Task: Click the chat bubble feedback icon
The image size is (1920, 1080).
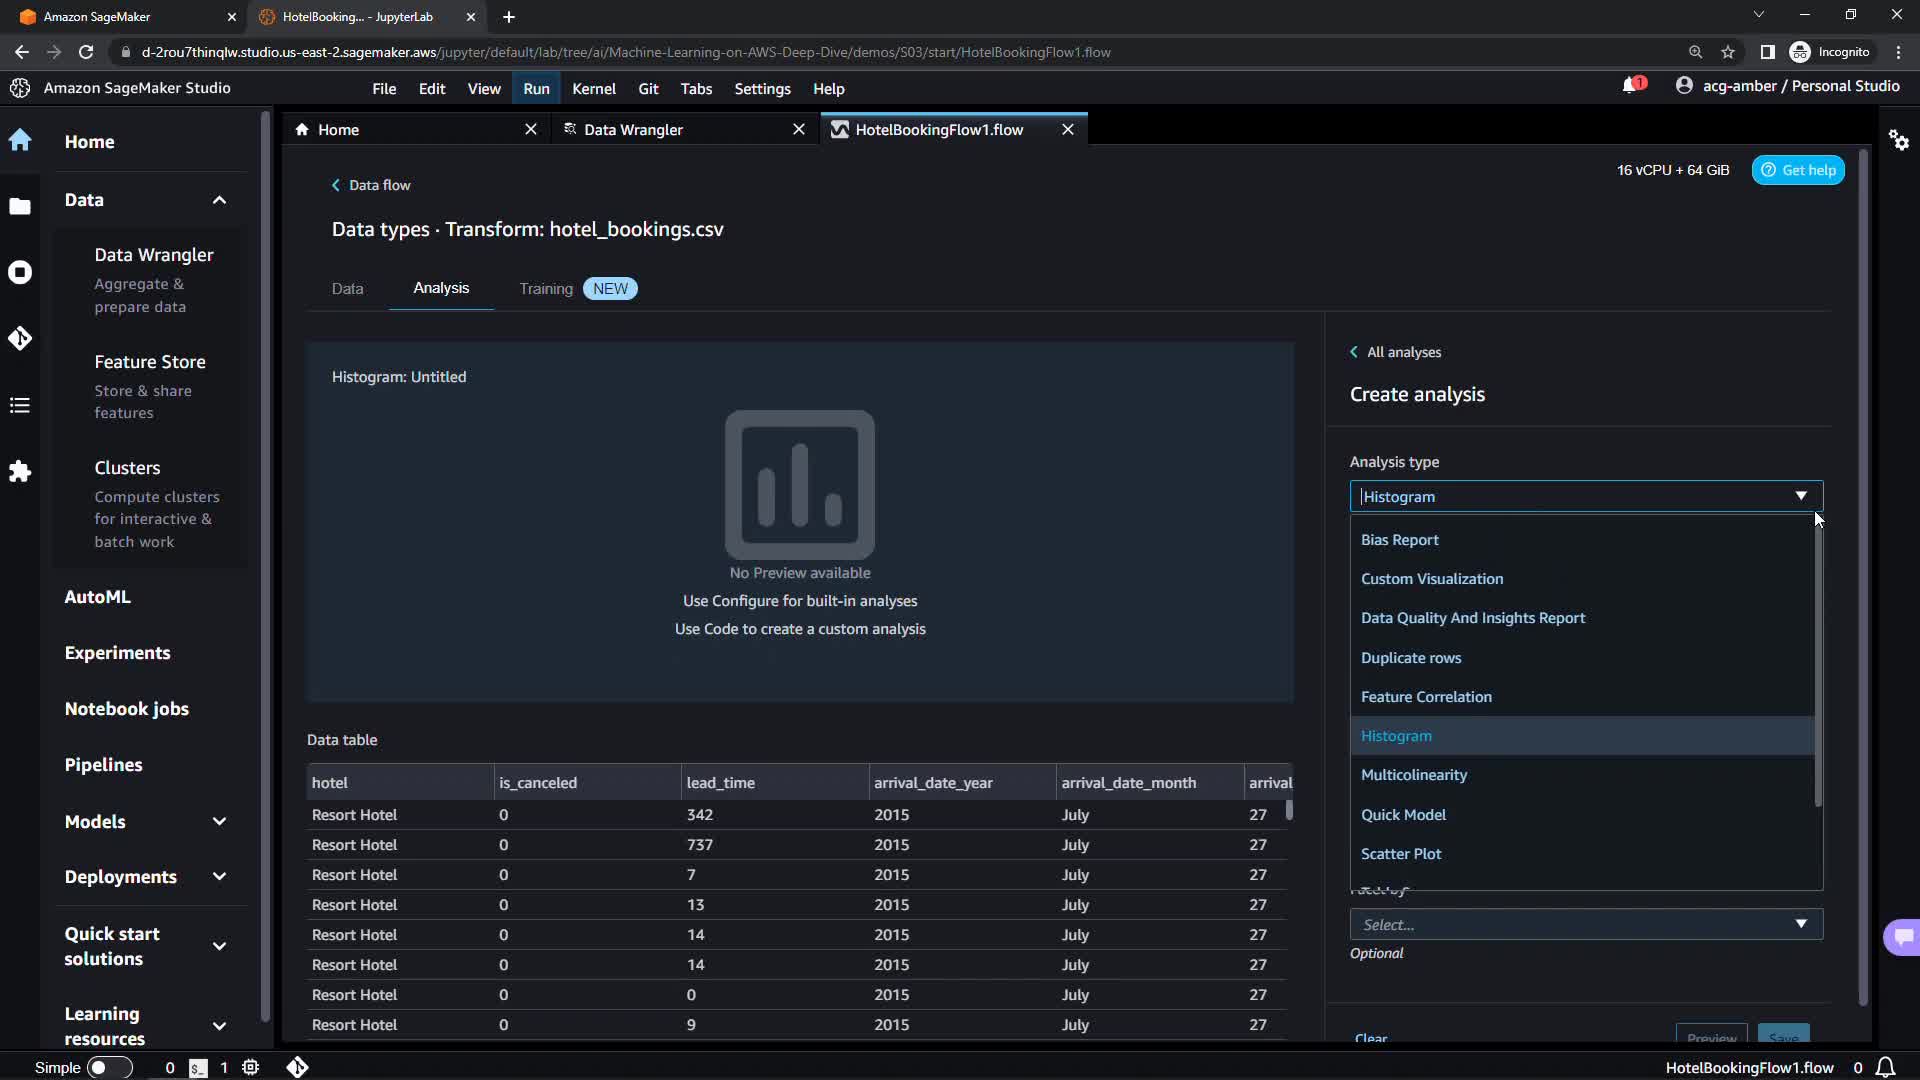Action: coord(1902,937)
